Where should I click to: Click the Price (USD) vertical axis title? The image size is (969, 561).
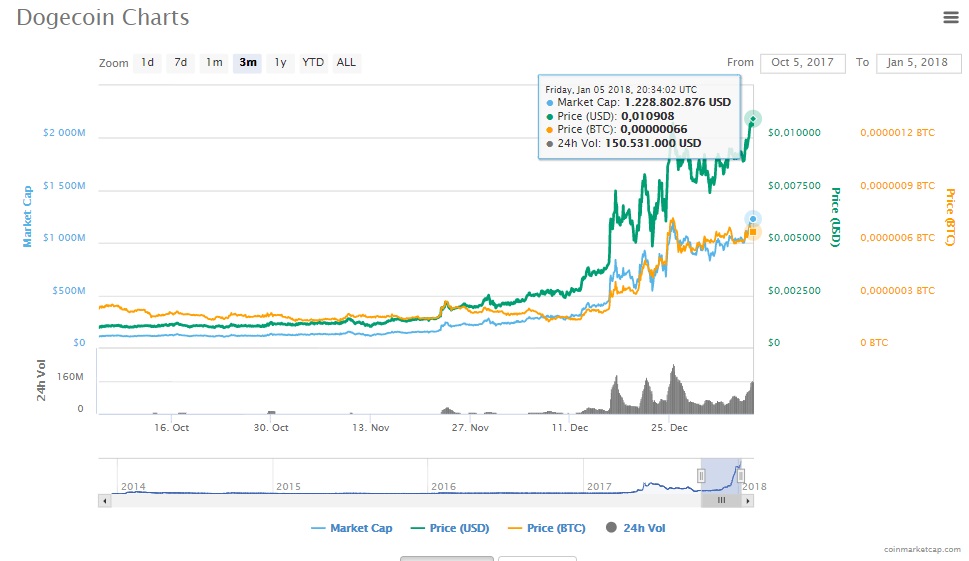tap(836, 217)
